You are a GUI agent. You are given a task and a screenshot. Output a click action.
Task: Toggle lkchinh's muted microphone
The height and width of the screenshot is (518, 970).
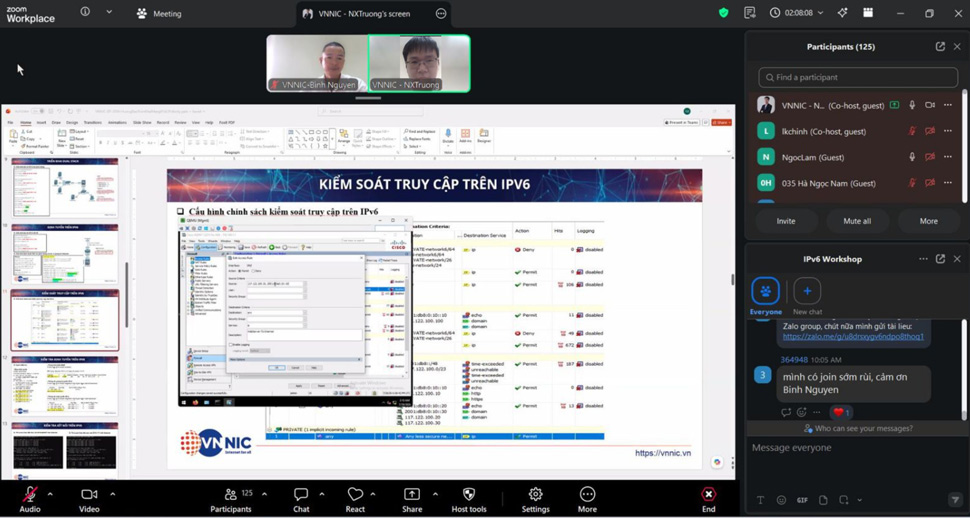pyautogui.click(x=912, y=131)
